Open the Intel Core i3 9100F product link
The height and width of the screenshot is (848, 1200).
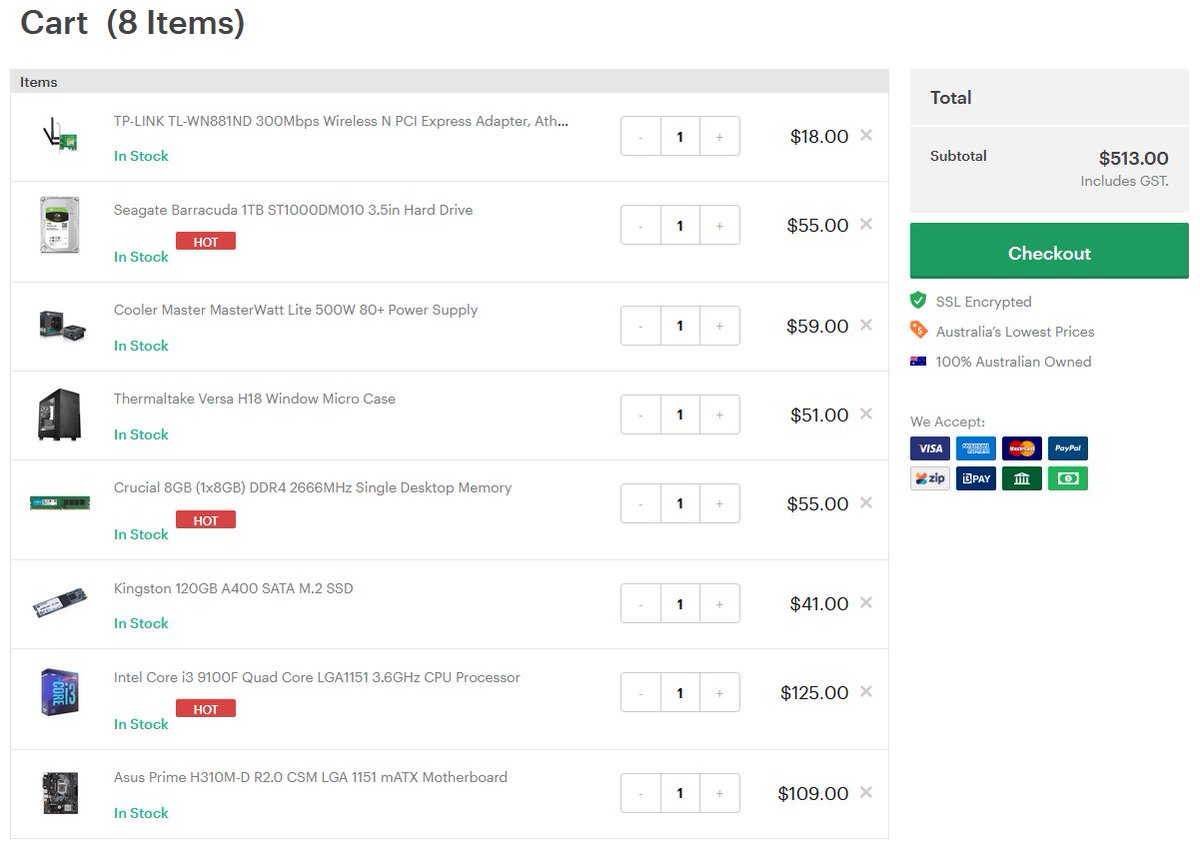(317, 677)
